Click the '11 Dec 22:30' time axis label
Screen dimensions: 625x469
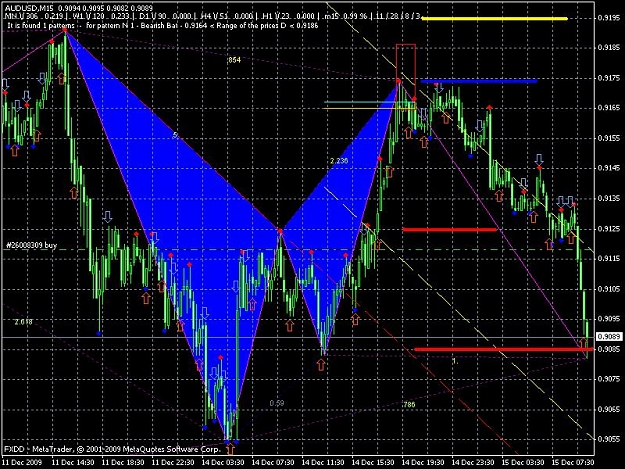tap(173, 462)
